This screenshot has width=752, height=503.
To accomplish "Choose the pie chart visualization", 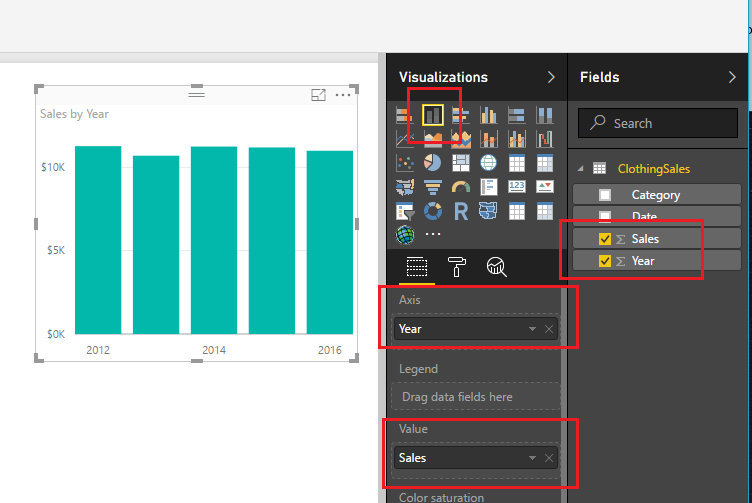I will (433, 162).
